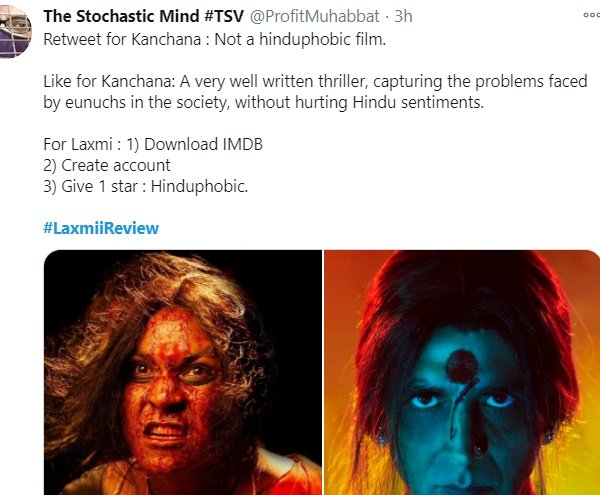Click the 'For Laxmi : 1) Download IMDB' line
The height and width of the screenshot is (495, 600).
coord(153,144)
